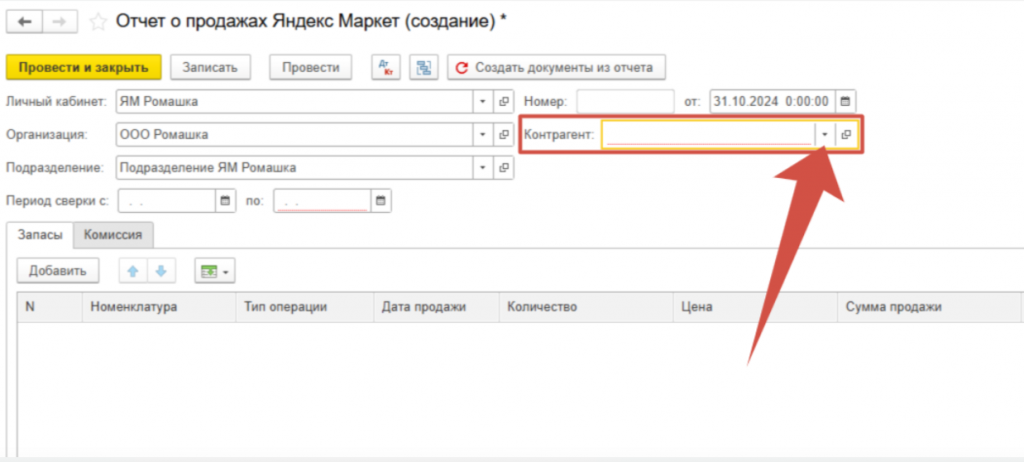Expand the Контрагент dropdown list
The image size is (1024, 462).
pyautogui.click(x=824, y=134)
